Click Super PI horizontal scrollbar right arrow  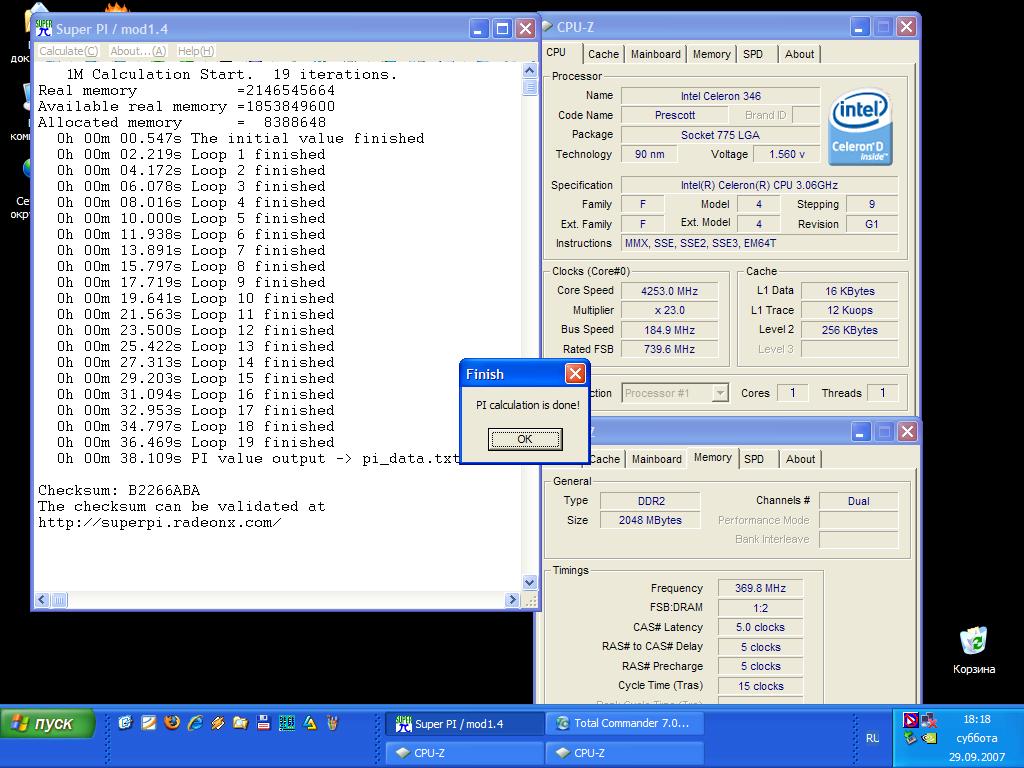click(x=512, y=600)
